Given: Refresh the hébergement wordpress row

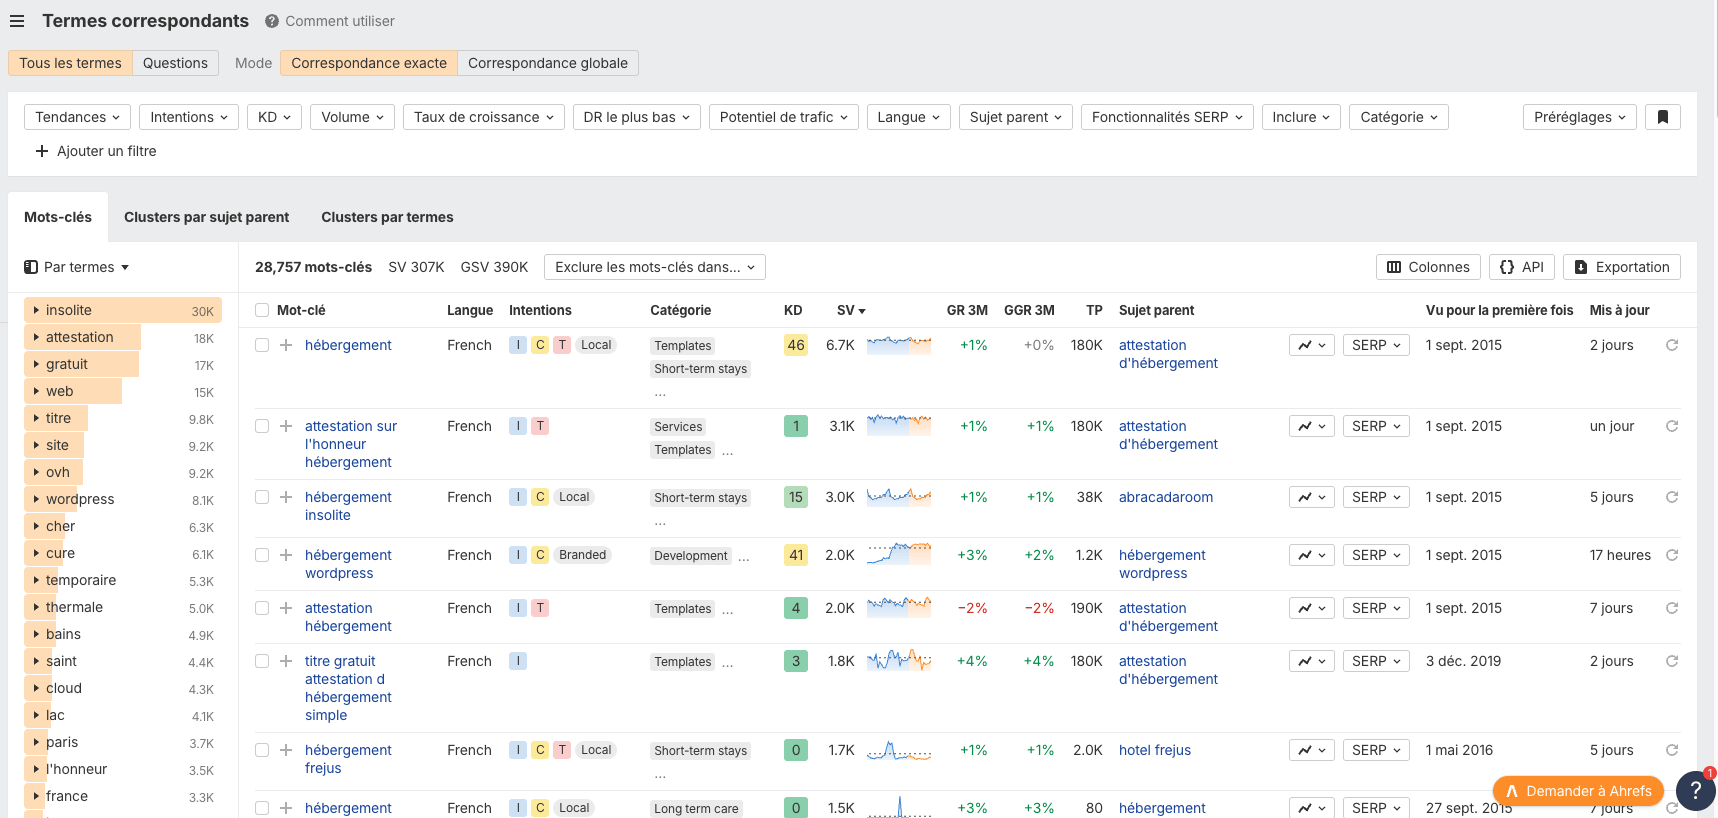Looking at the screenshot, I should pyautogui.click(x=1672, y=555).
